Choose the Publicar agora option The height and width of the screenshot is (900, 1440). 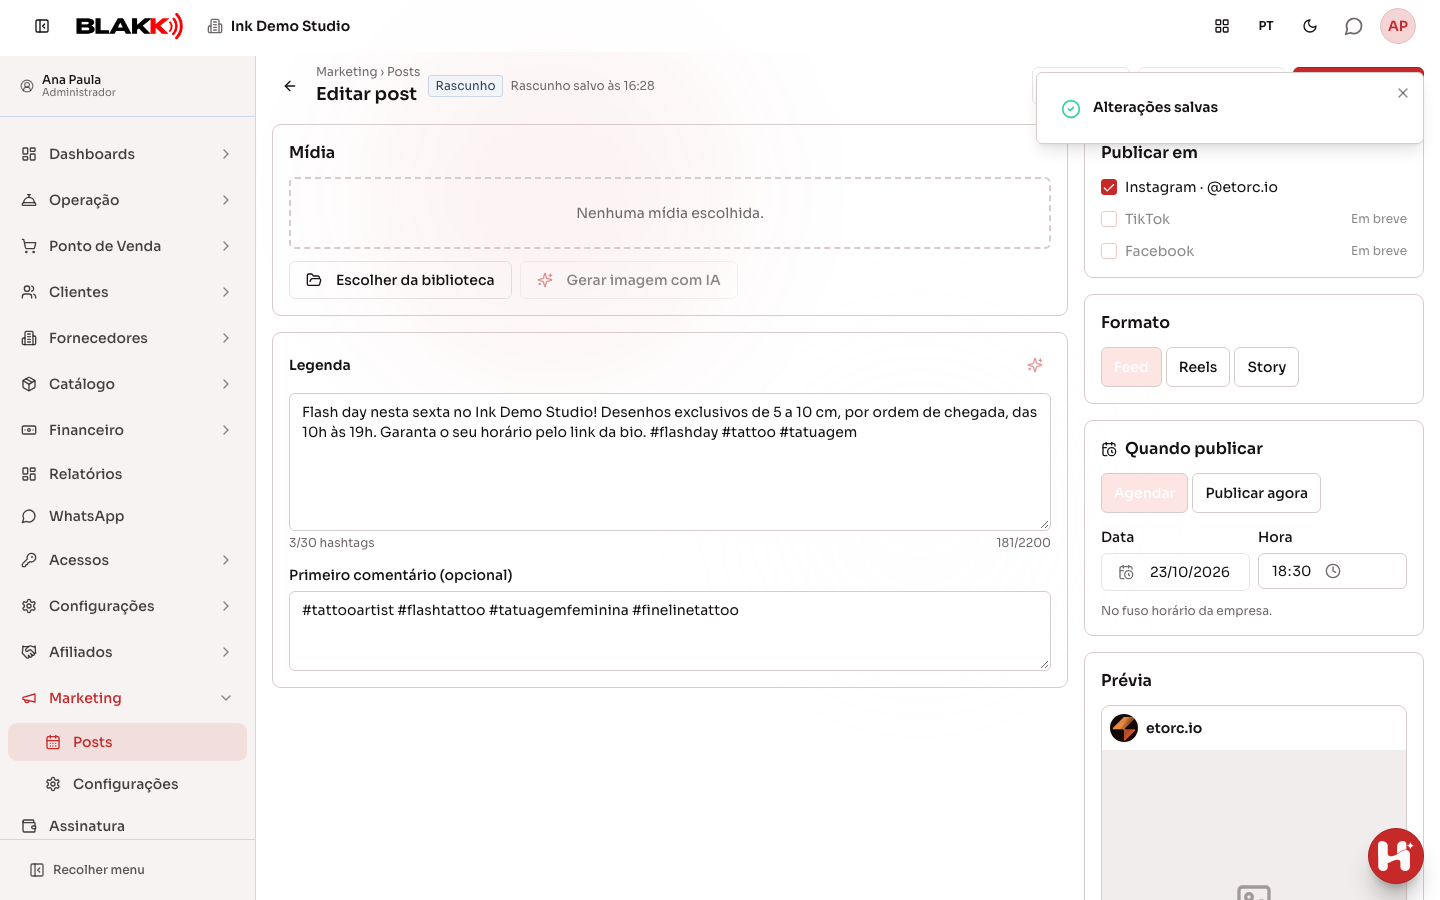pyautogui.click(x=1256, y=493)
